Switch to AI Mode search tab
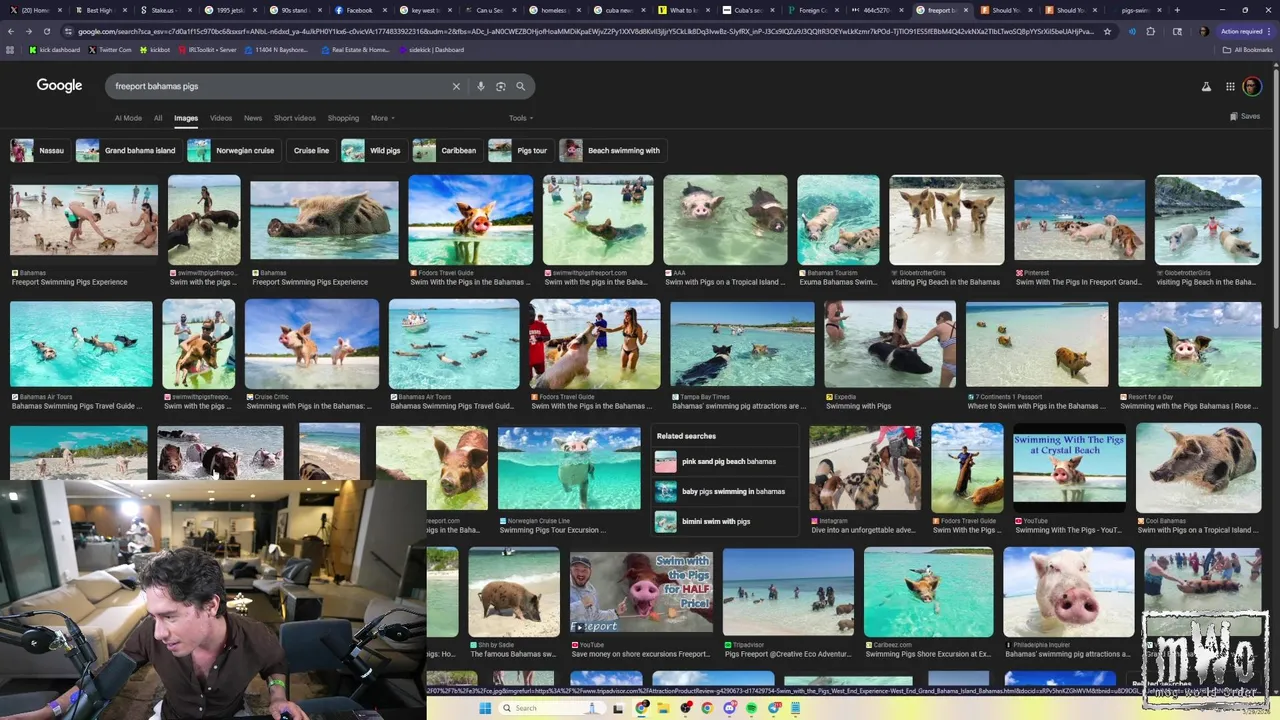 point(128,118)
